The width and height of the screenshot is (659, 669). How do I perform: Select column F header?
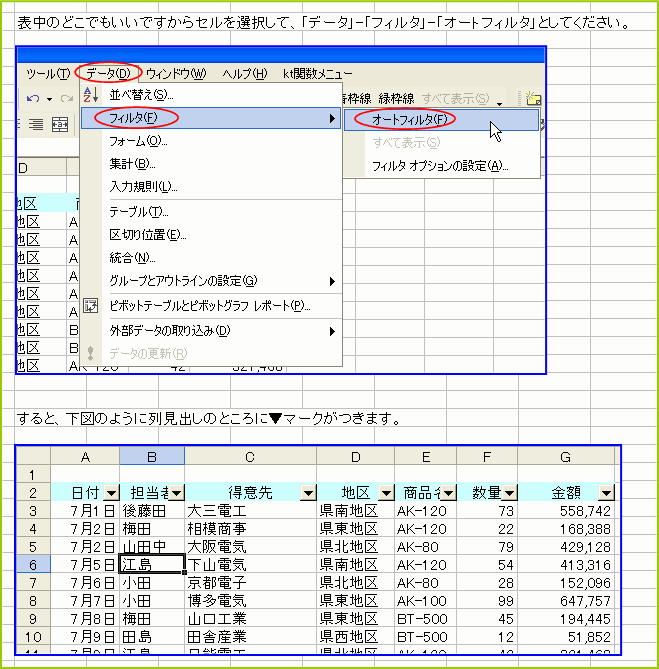click(487, 457)
